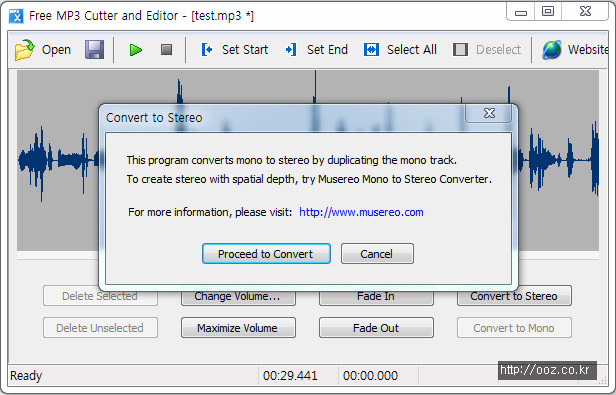This screenshot has width=616, height=395.
Task: Click the Set End marker icon
Action: coord(291,50)
